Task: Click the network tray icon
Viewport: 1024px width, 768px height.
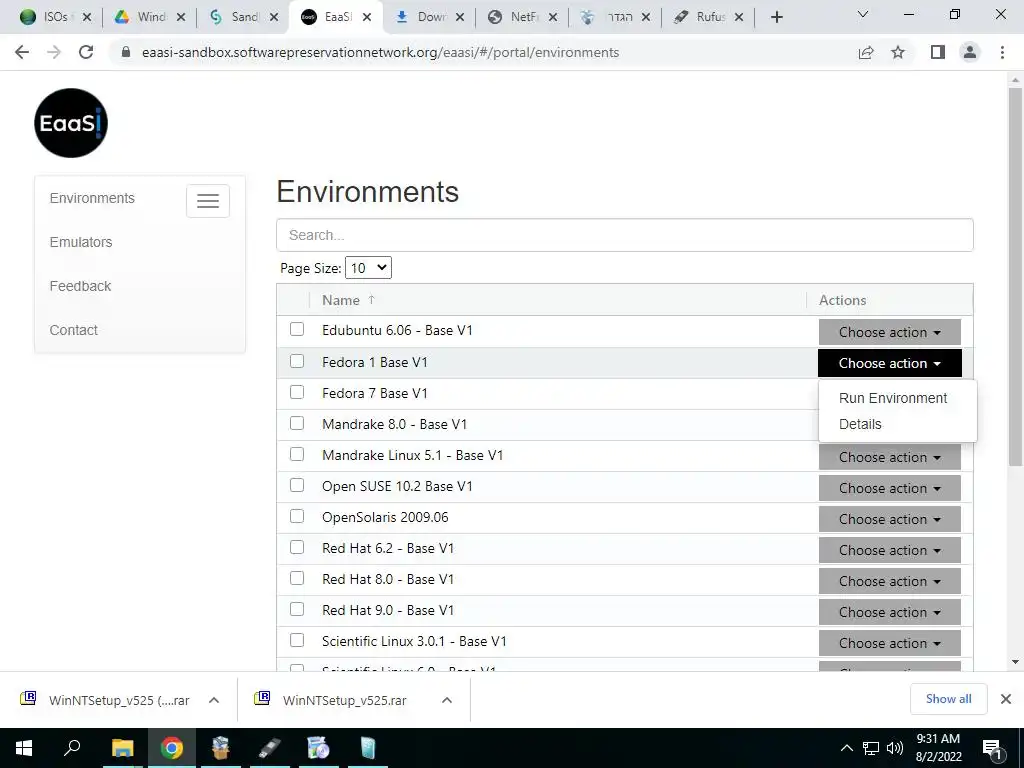Action: pyautogui.click(x=871, y=748)
